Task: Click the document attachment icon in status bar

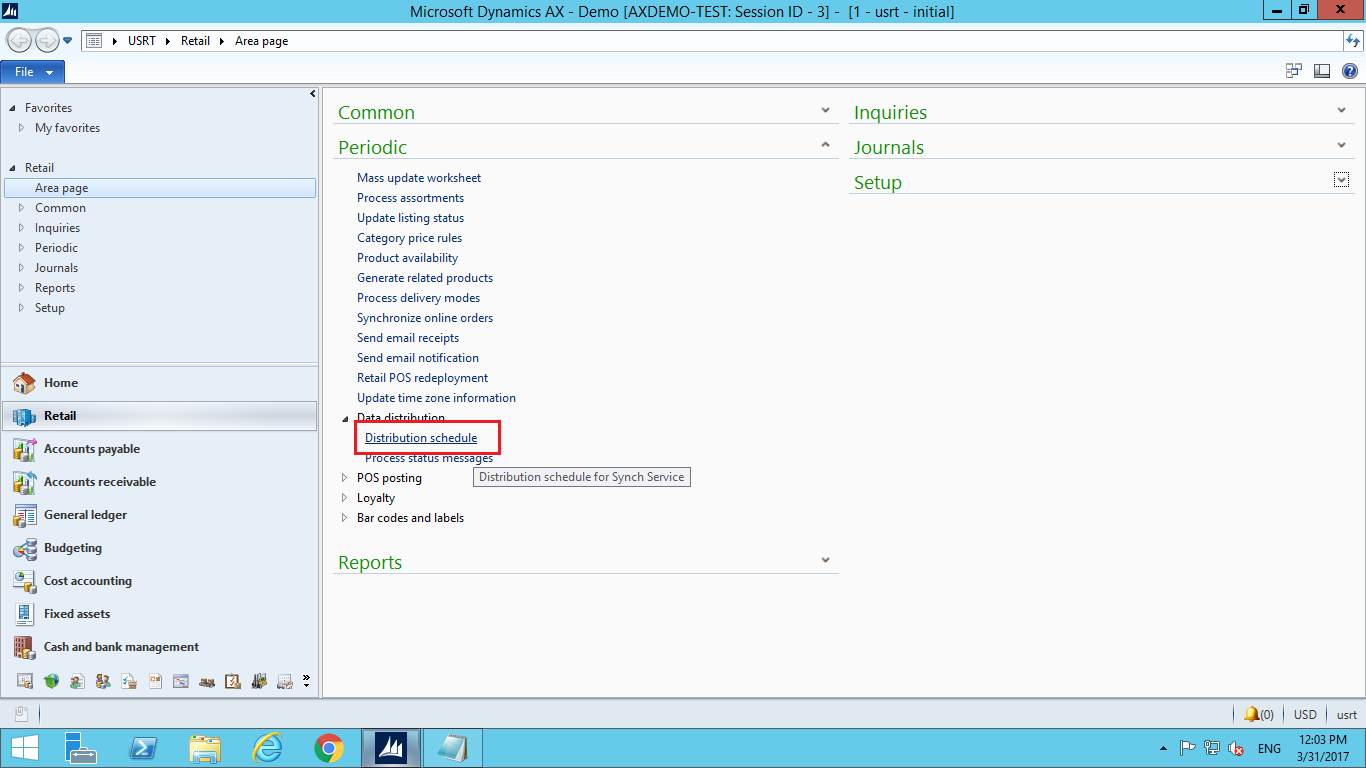Action: coord(21,714)
